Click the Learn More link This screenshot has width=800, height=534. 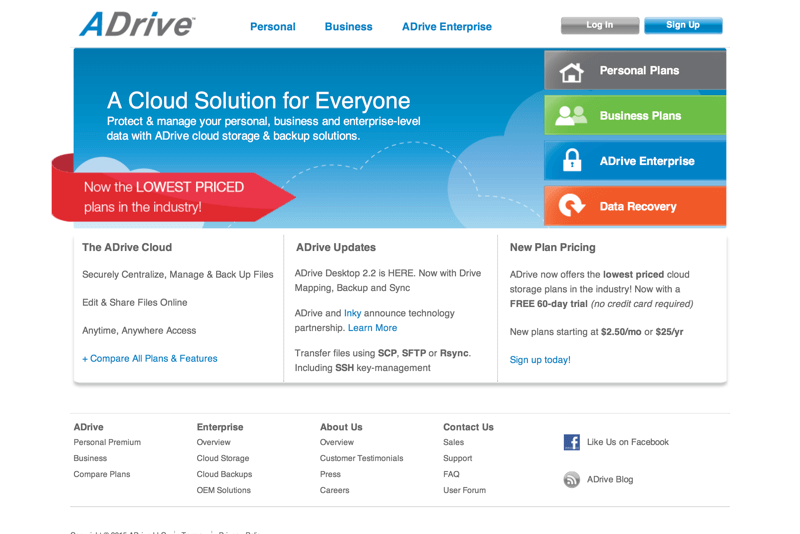click(x=372, y=328)
